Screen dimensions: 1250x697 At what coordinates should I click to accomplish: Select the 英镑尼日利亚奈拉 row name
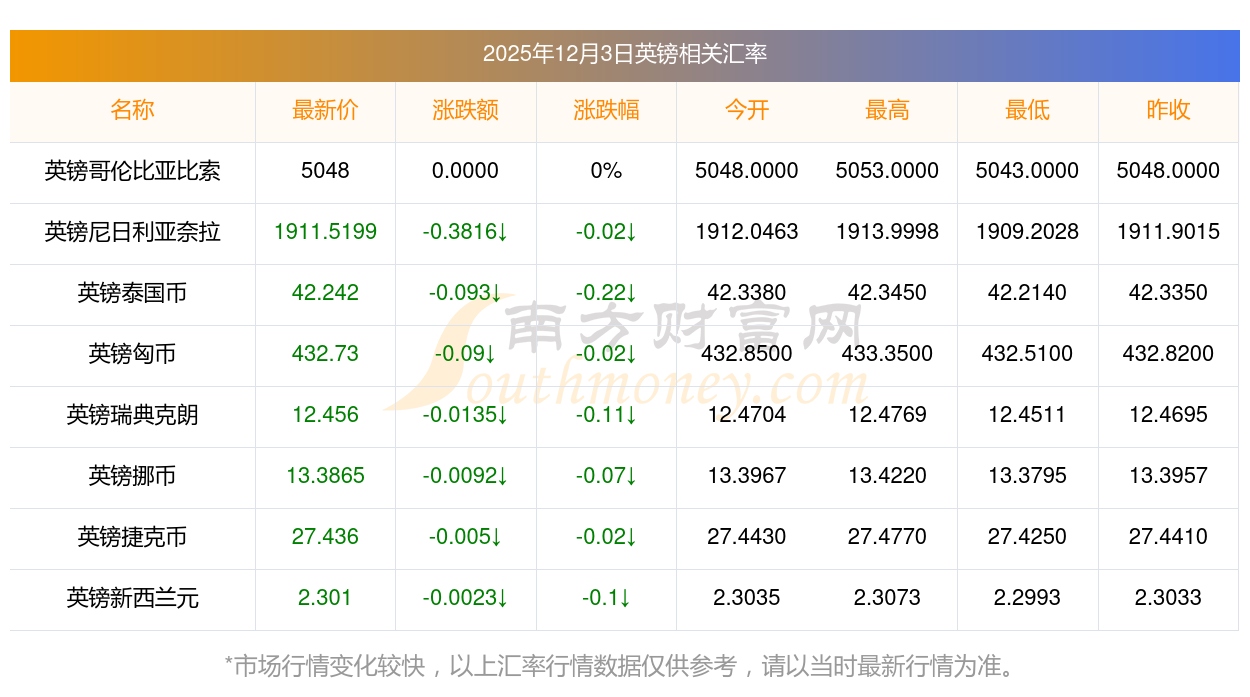[x=133, y=232]
